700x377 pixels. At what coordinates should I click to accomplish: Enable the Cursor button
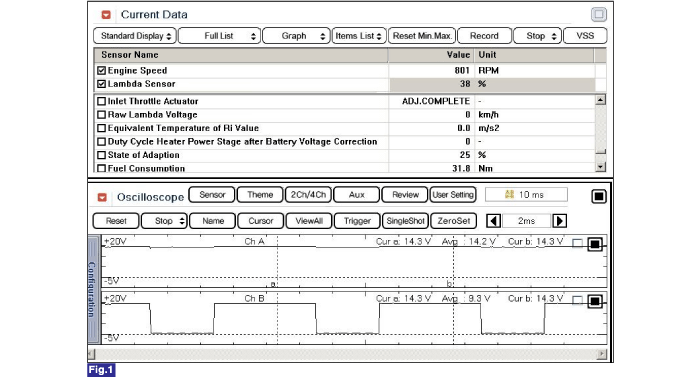pyautogui.click(x=261, y=221)
